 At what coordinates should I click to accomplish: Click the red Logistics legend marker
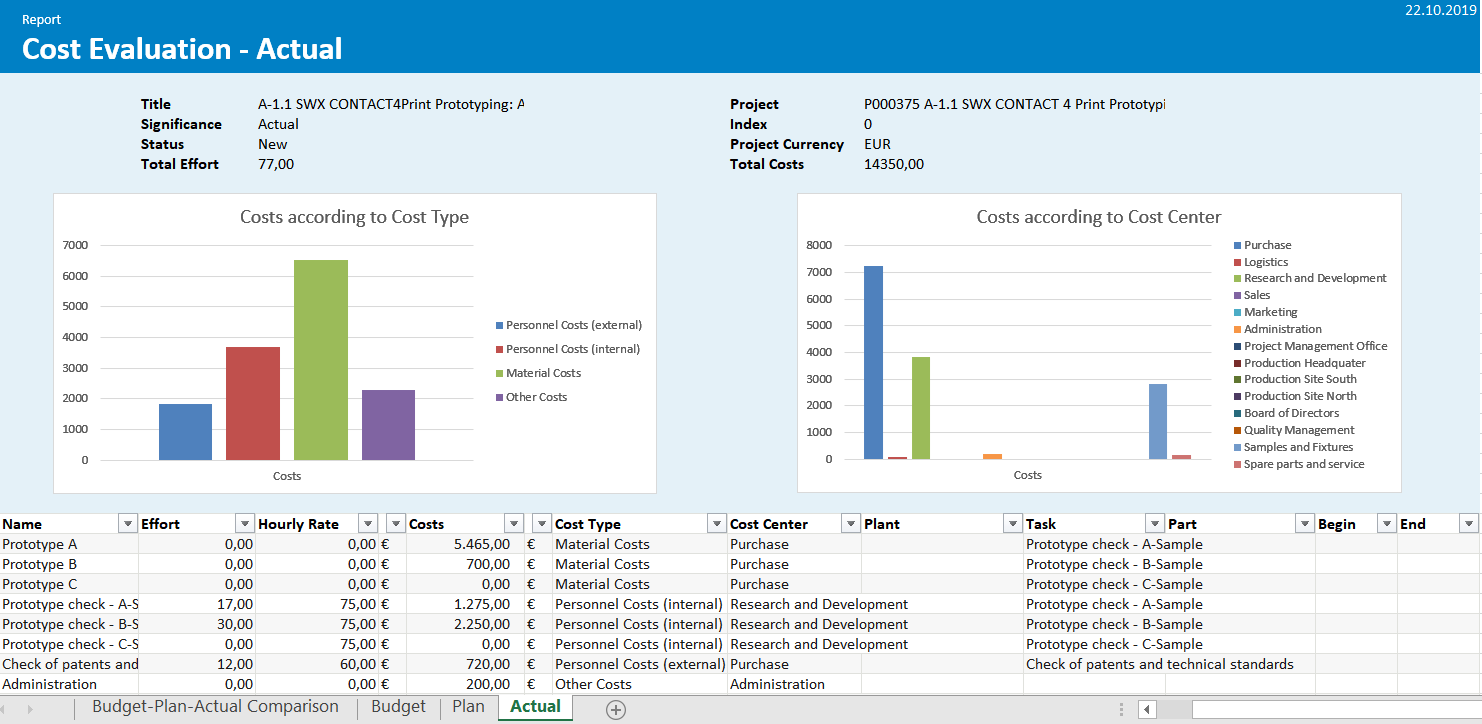coord(1237,261)
